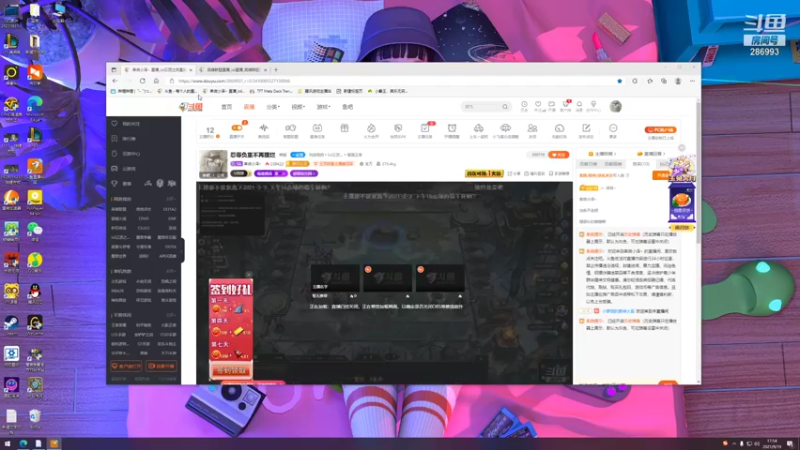The height and width of the screenshot is (450, 800).
Task: Expand the 分类 dropdown in navigation
Action: 273,107
